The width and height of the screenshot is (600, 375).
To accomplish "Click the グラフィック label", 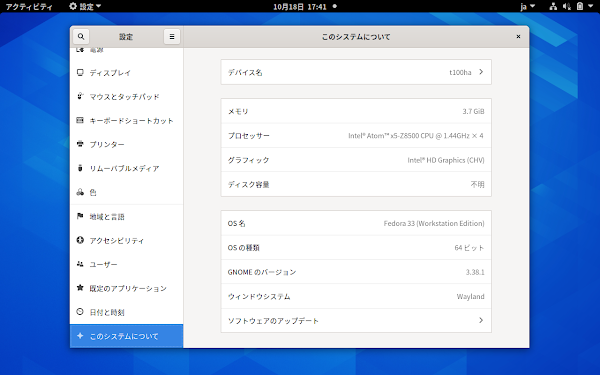I will pos(248,160).
